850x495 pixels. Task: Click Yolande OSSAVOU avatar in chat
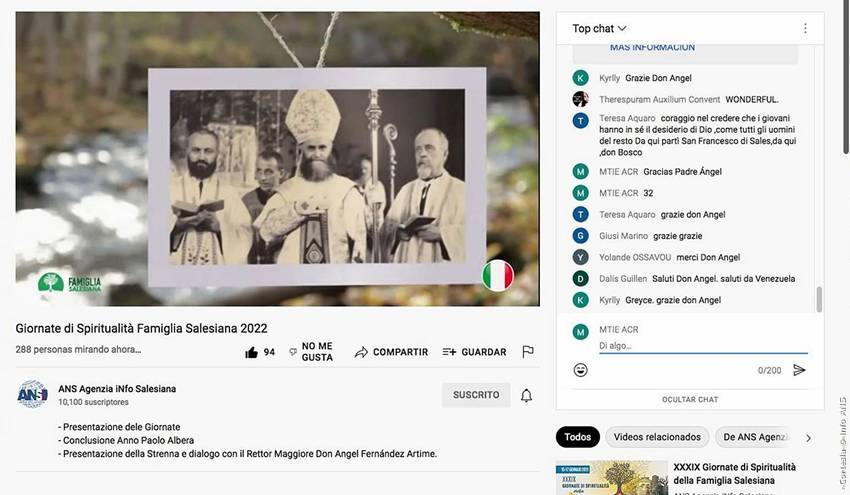tap(581, 257)
